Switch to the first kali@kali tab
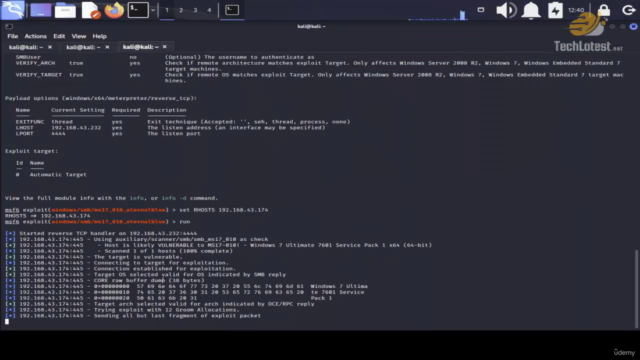 (x=26, y=47)
